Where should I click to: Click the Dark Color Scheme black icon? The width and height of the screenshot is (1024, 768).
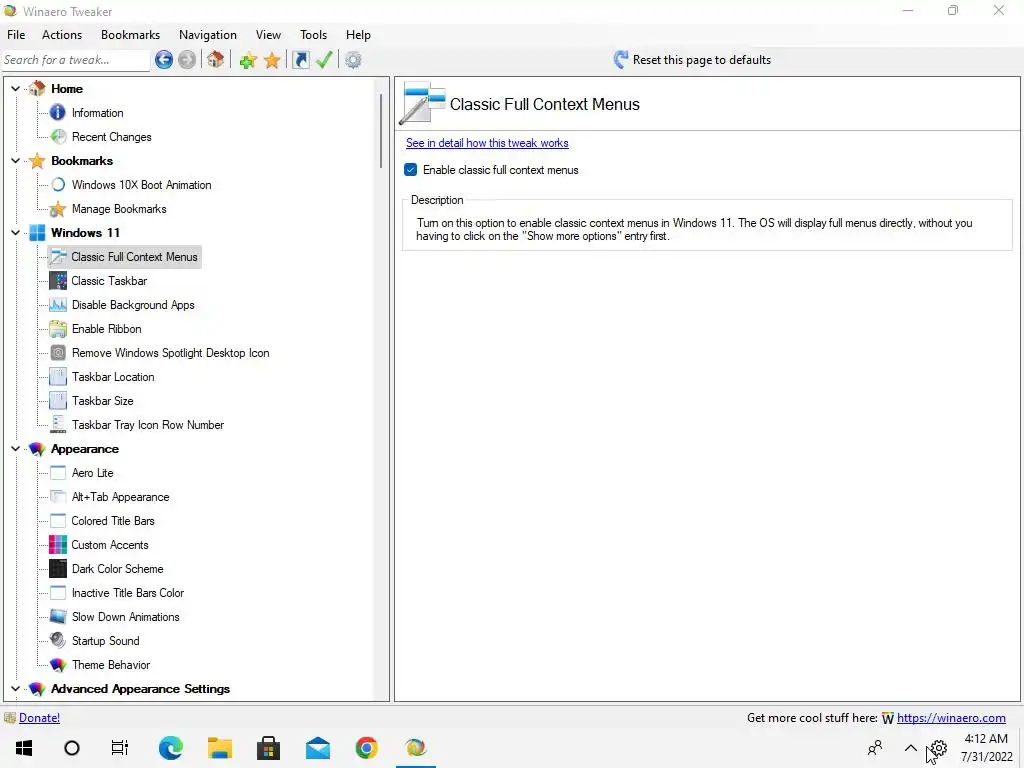57,569
